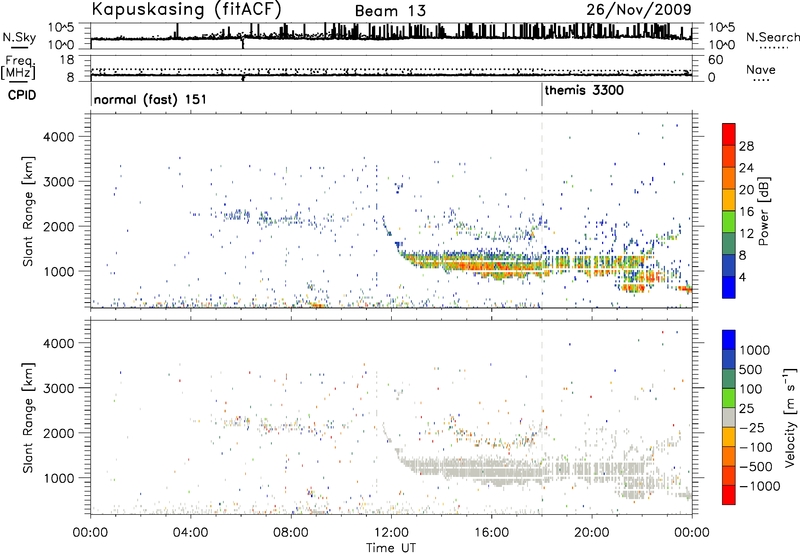Image resolution: width=800 pixels, height=554 pixels.
Task: Click the "Velocity [m s-1]" colorbar title
Action: point(790,417)
